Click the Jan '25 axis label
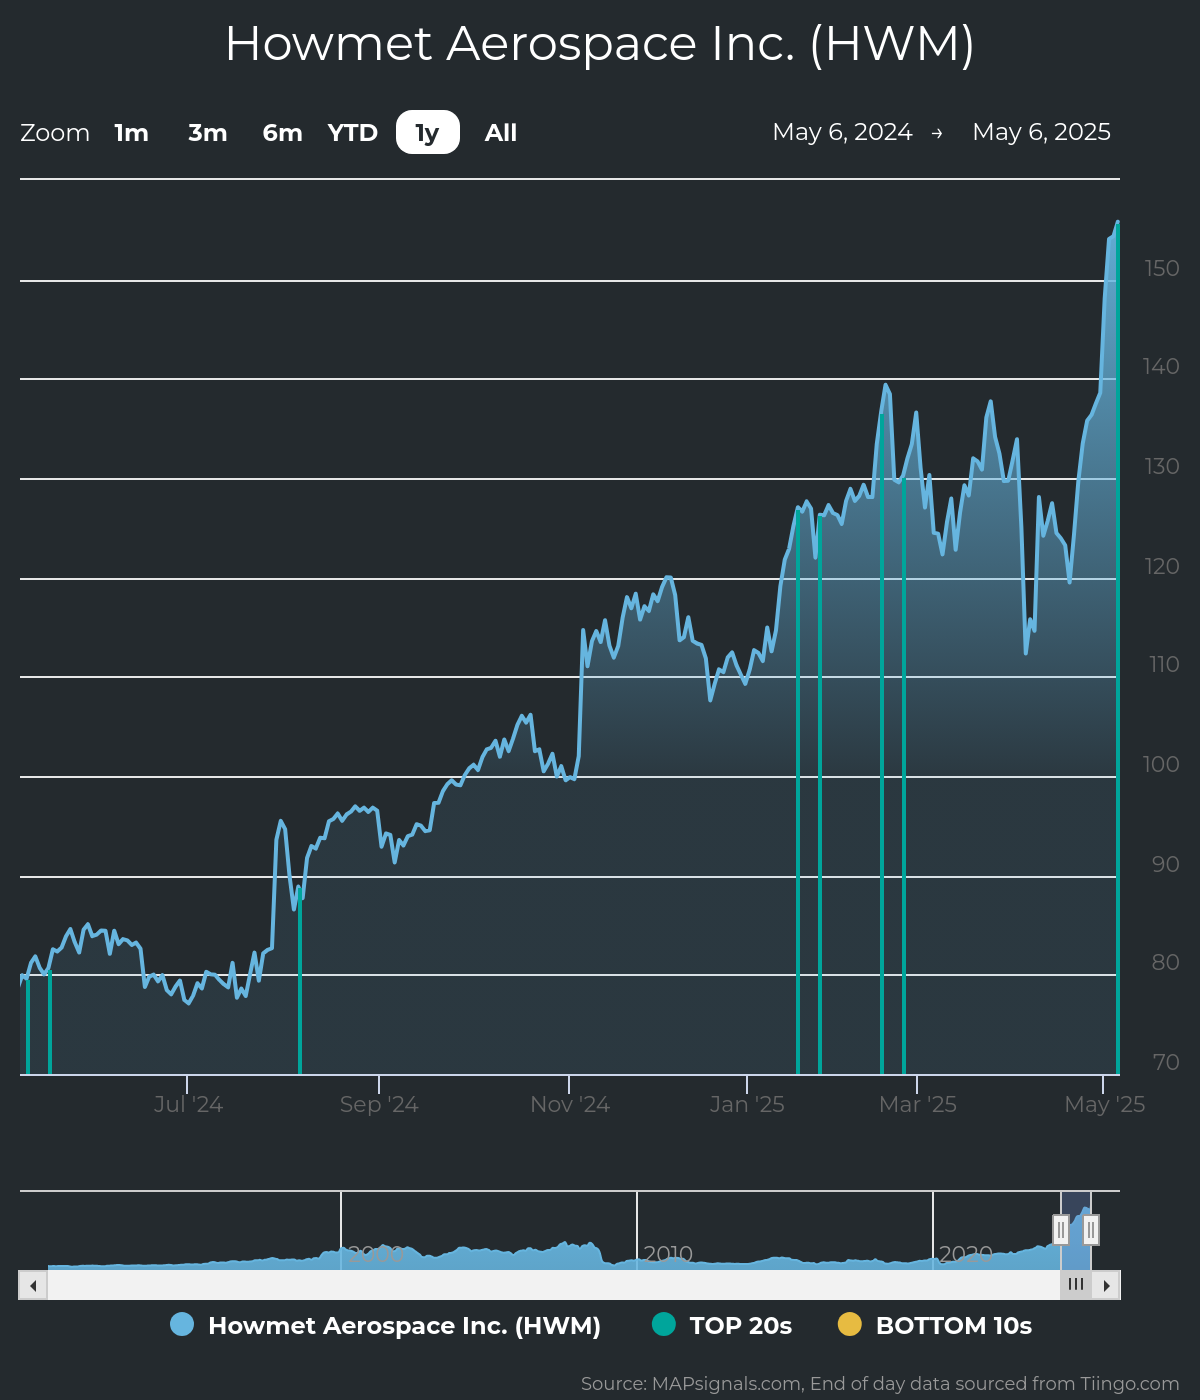 pyautogui.click(x=747, y=1105)
